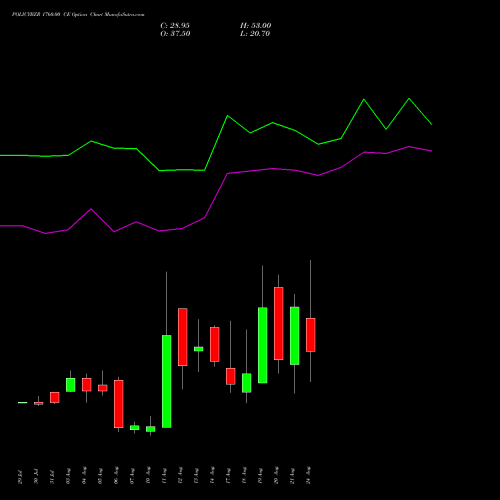Select the red candle on 14 Aug
Screen dimensions: 500x500
tap(215, 344)
